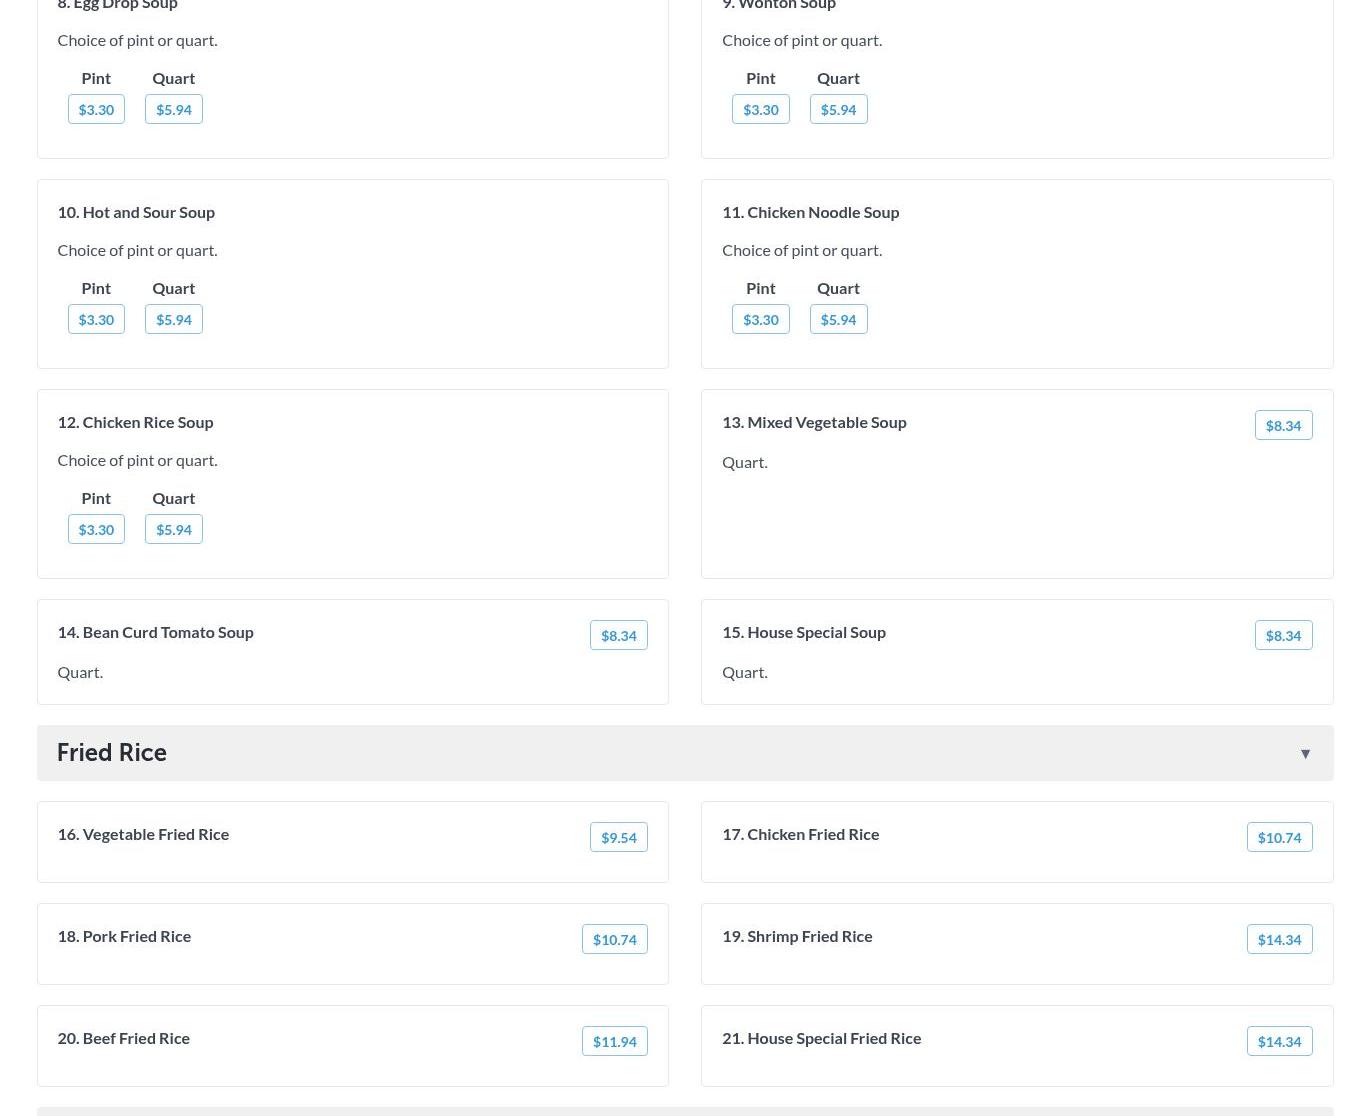Click Chicken Fried Rice $10.74 price button

1278,837
